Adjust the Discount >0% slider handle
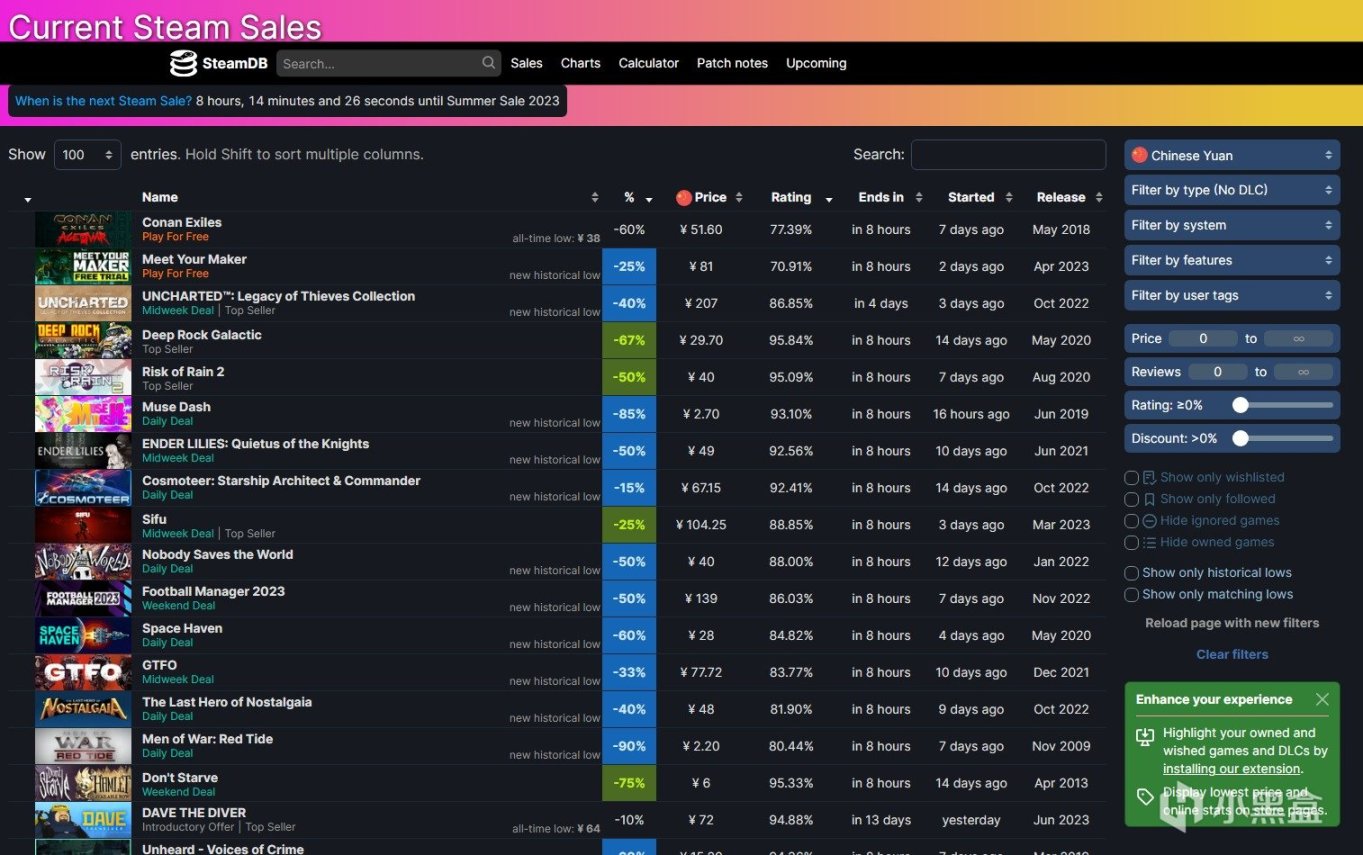Image resolution: width=1363 pixels, height=855 pixels. (x=1240, y=439)
